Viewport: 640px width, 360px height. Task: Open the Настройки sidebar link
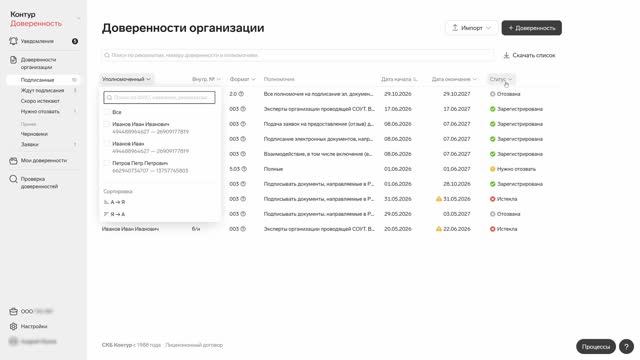click(x=34, y=327)
